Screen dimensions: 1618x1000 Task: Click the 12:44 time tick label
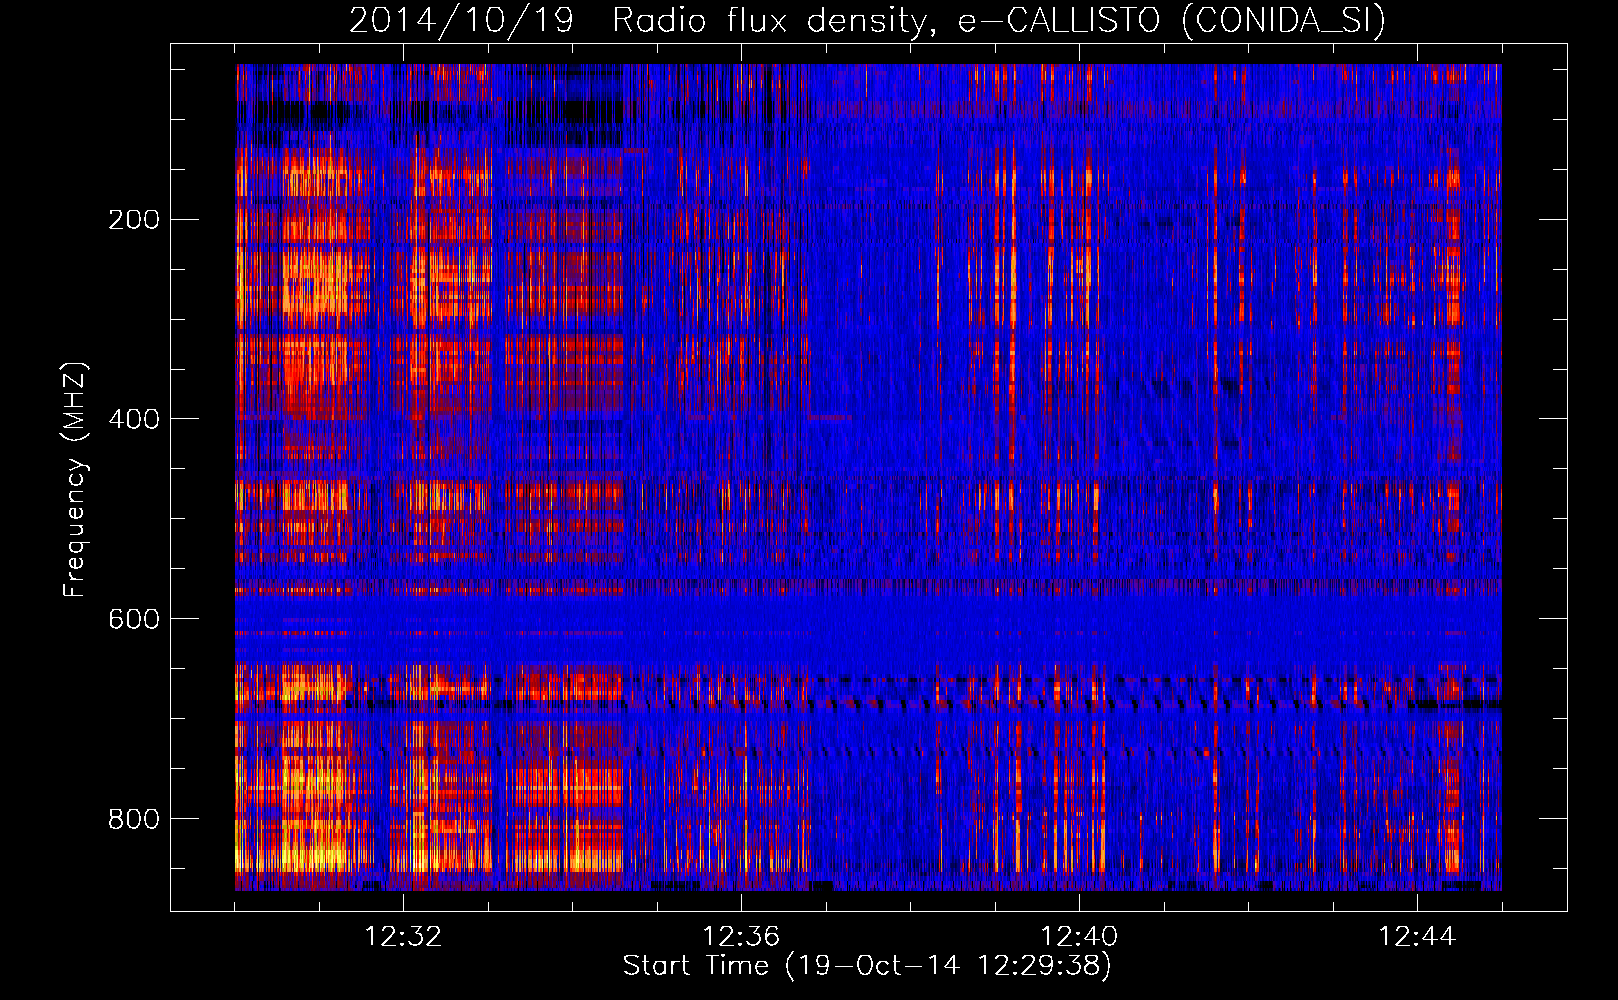click(x=1417, y=937)
